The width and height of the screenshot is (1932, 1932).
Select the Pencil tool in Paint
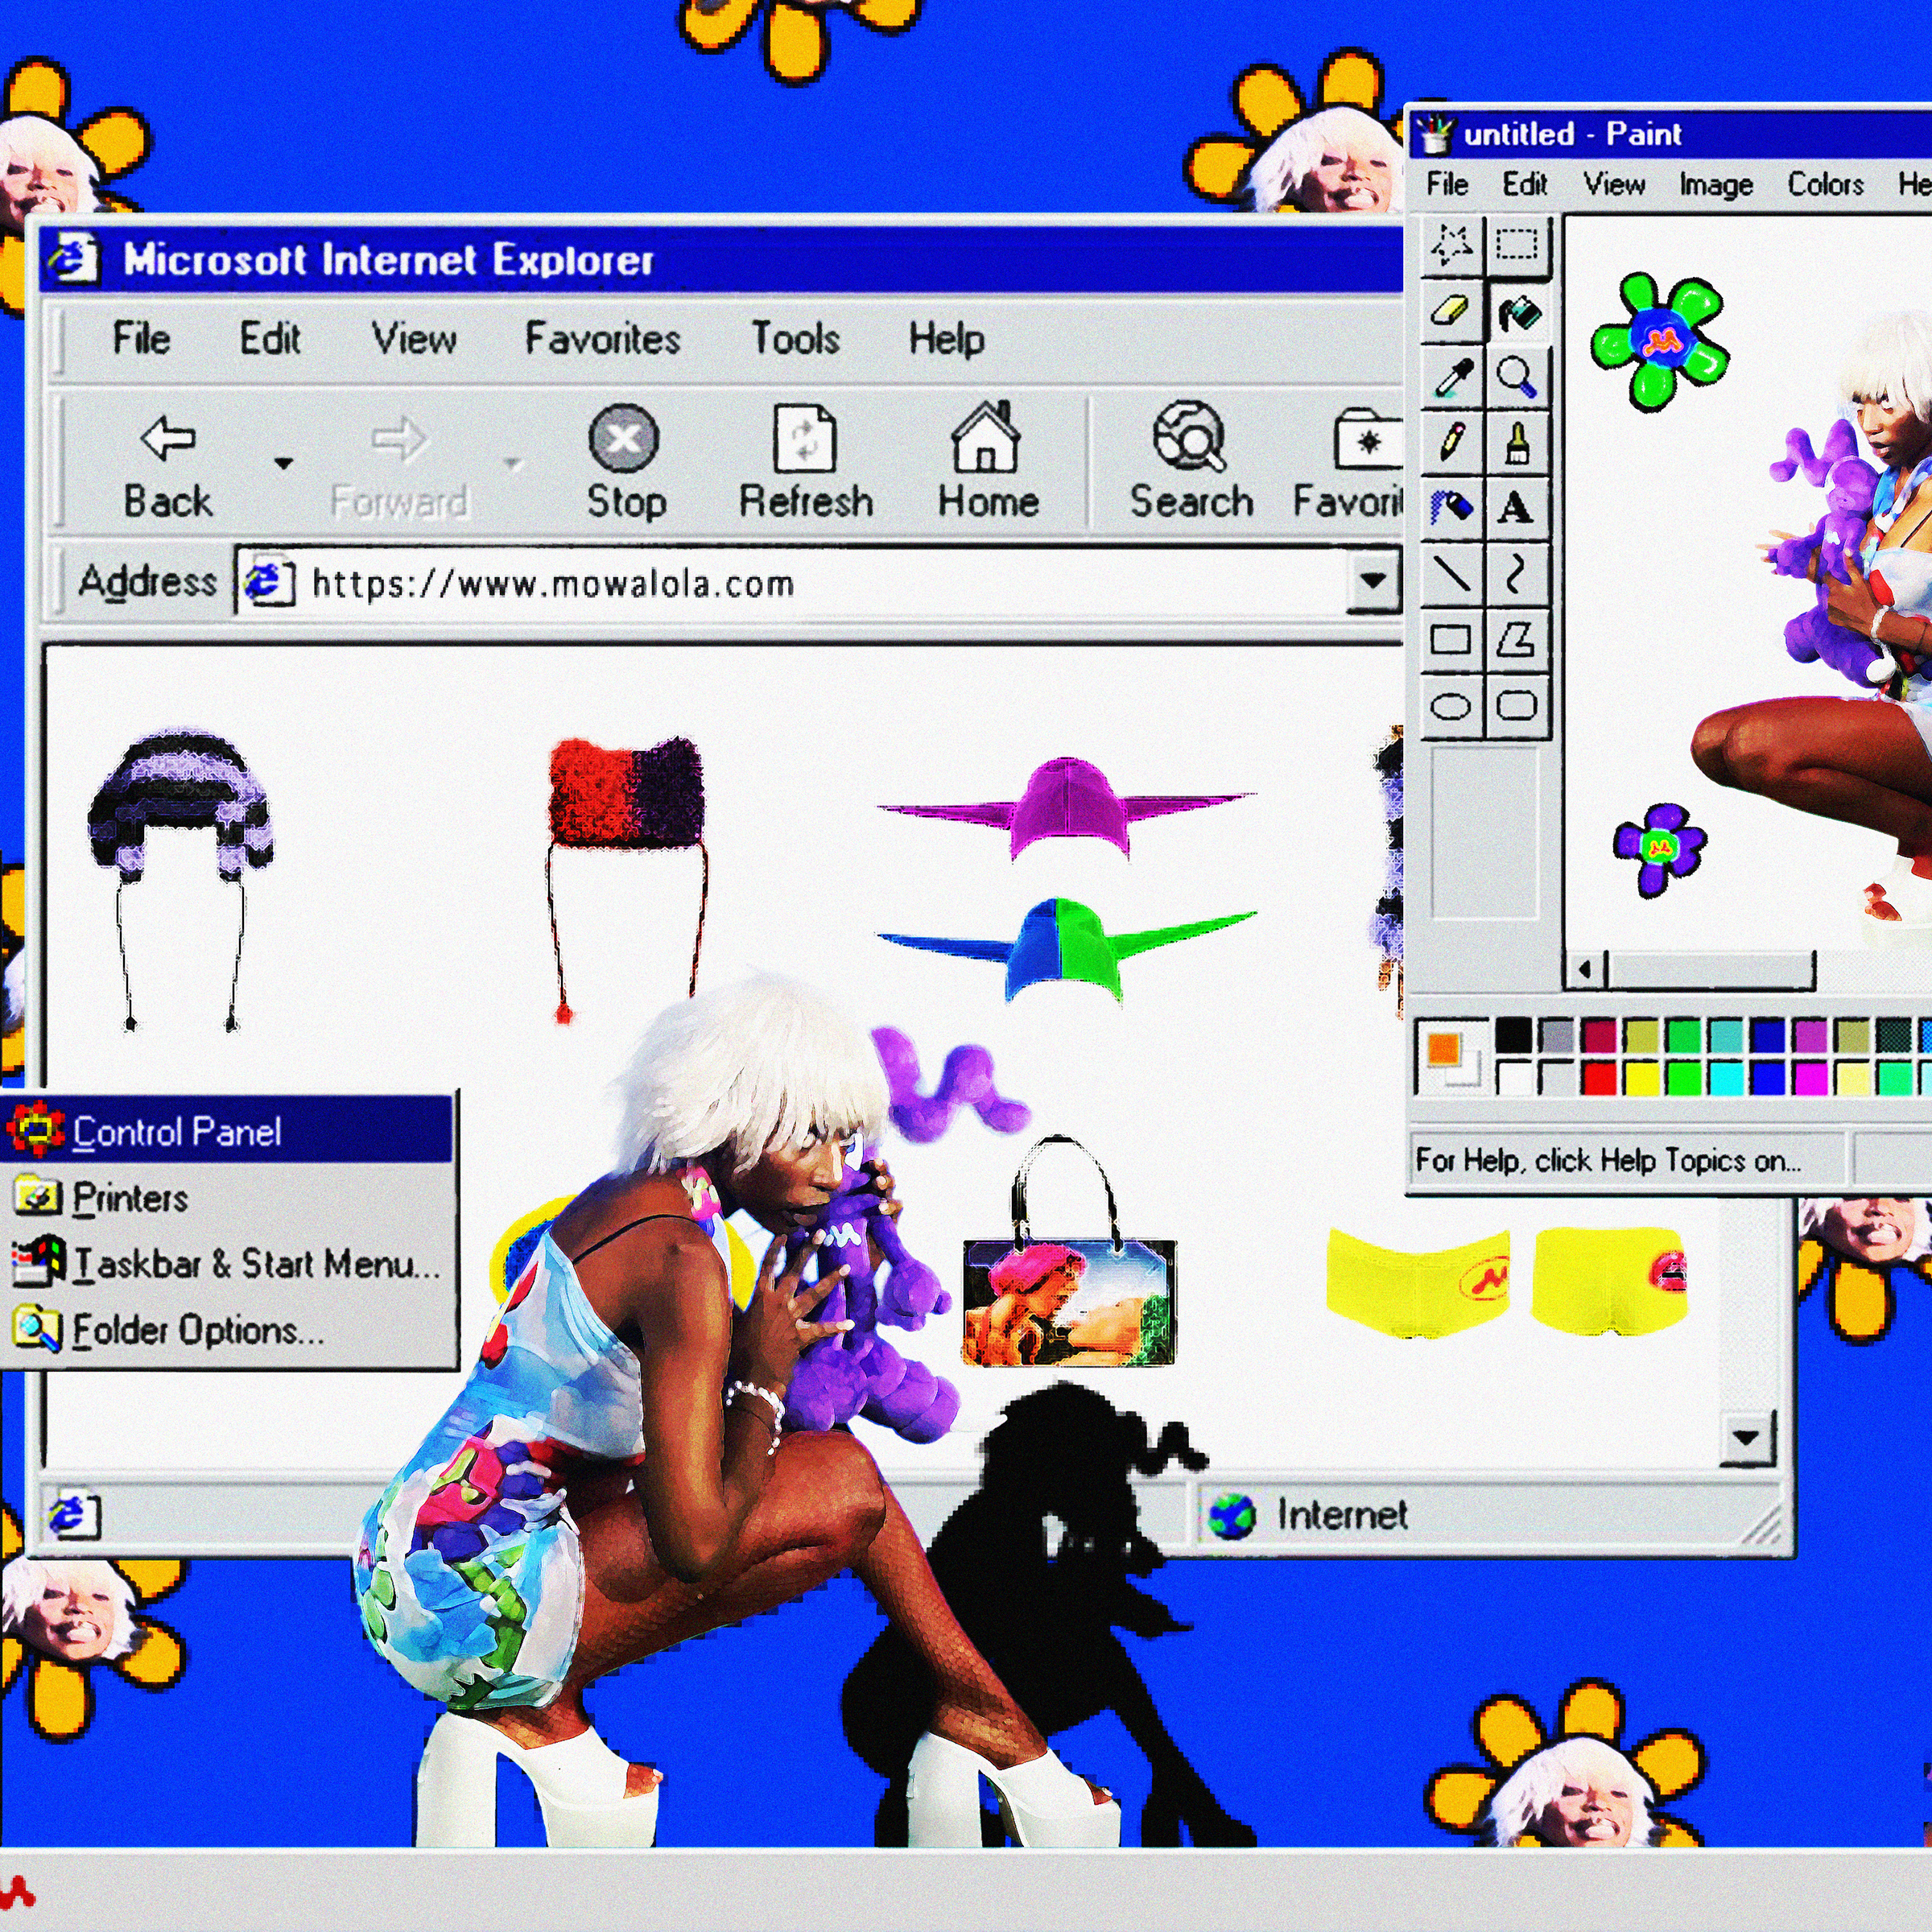[x=1452, y=442]
